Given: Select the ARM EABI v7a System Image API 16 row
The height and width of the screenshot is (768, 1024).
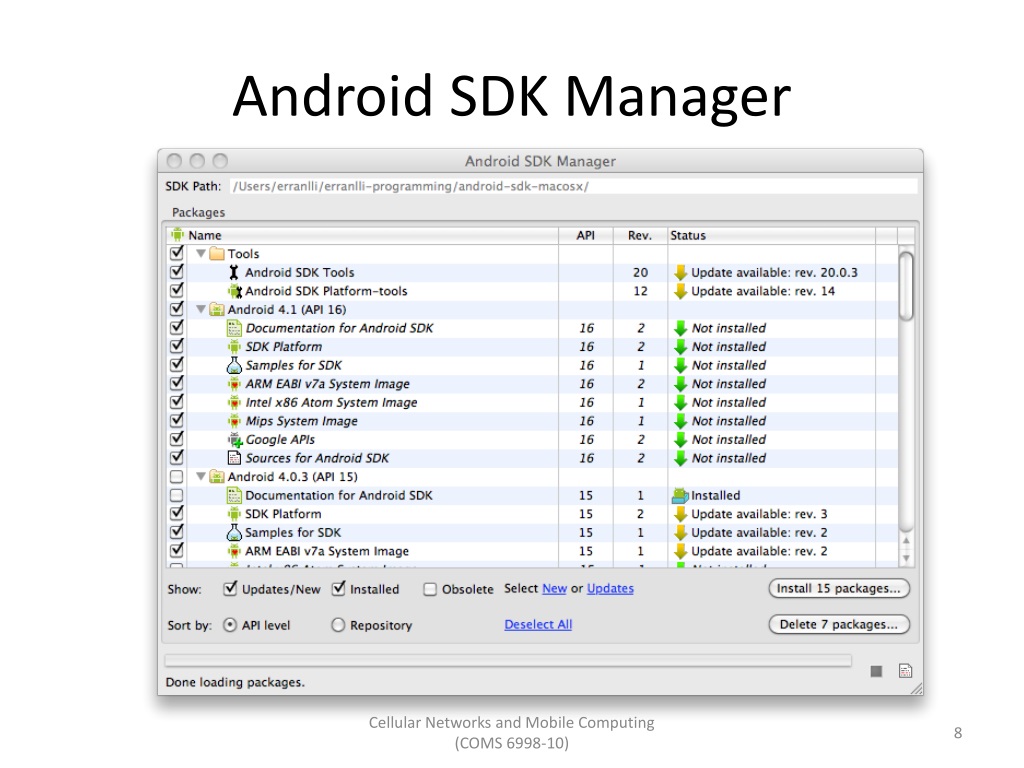Looking at the screenshot, I should (533, 384).
